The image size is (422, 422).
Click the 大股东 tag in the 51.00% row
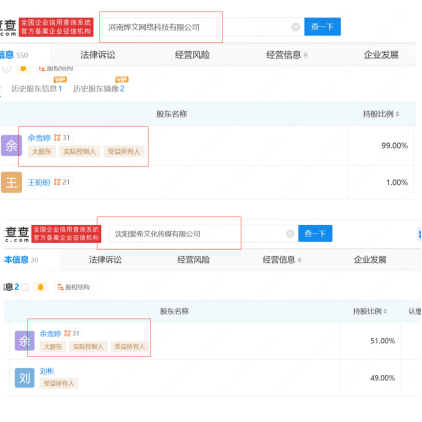pos(53,347)
